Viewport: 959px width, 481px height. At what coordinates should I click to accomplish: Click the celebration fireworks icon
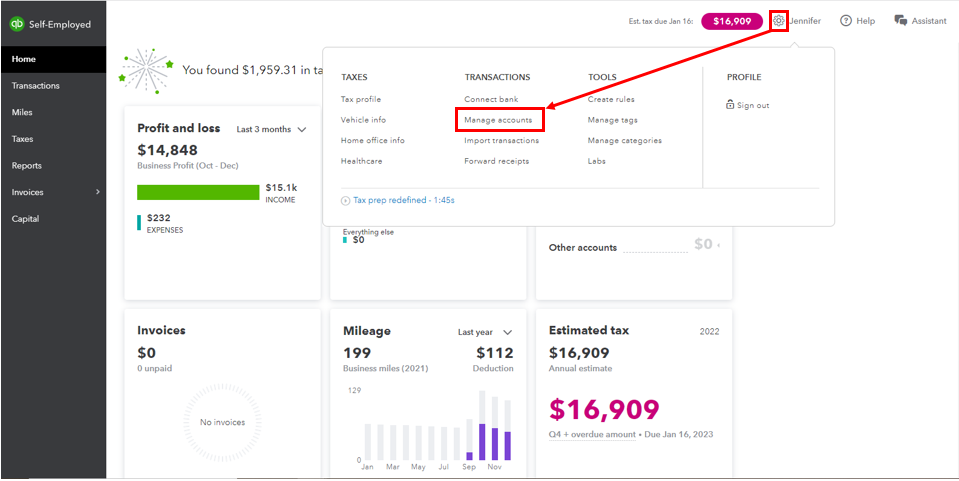tap(144, 68)
